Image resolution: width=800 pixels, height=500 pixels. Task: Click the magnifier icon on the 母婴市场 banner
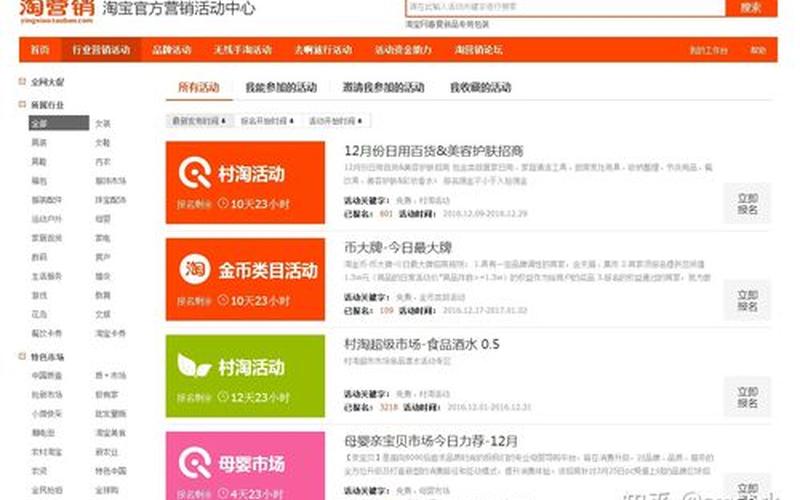click(194, 462)
